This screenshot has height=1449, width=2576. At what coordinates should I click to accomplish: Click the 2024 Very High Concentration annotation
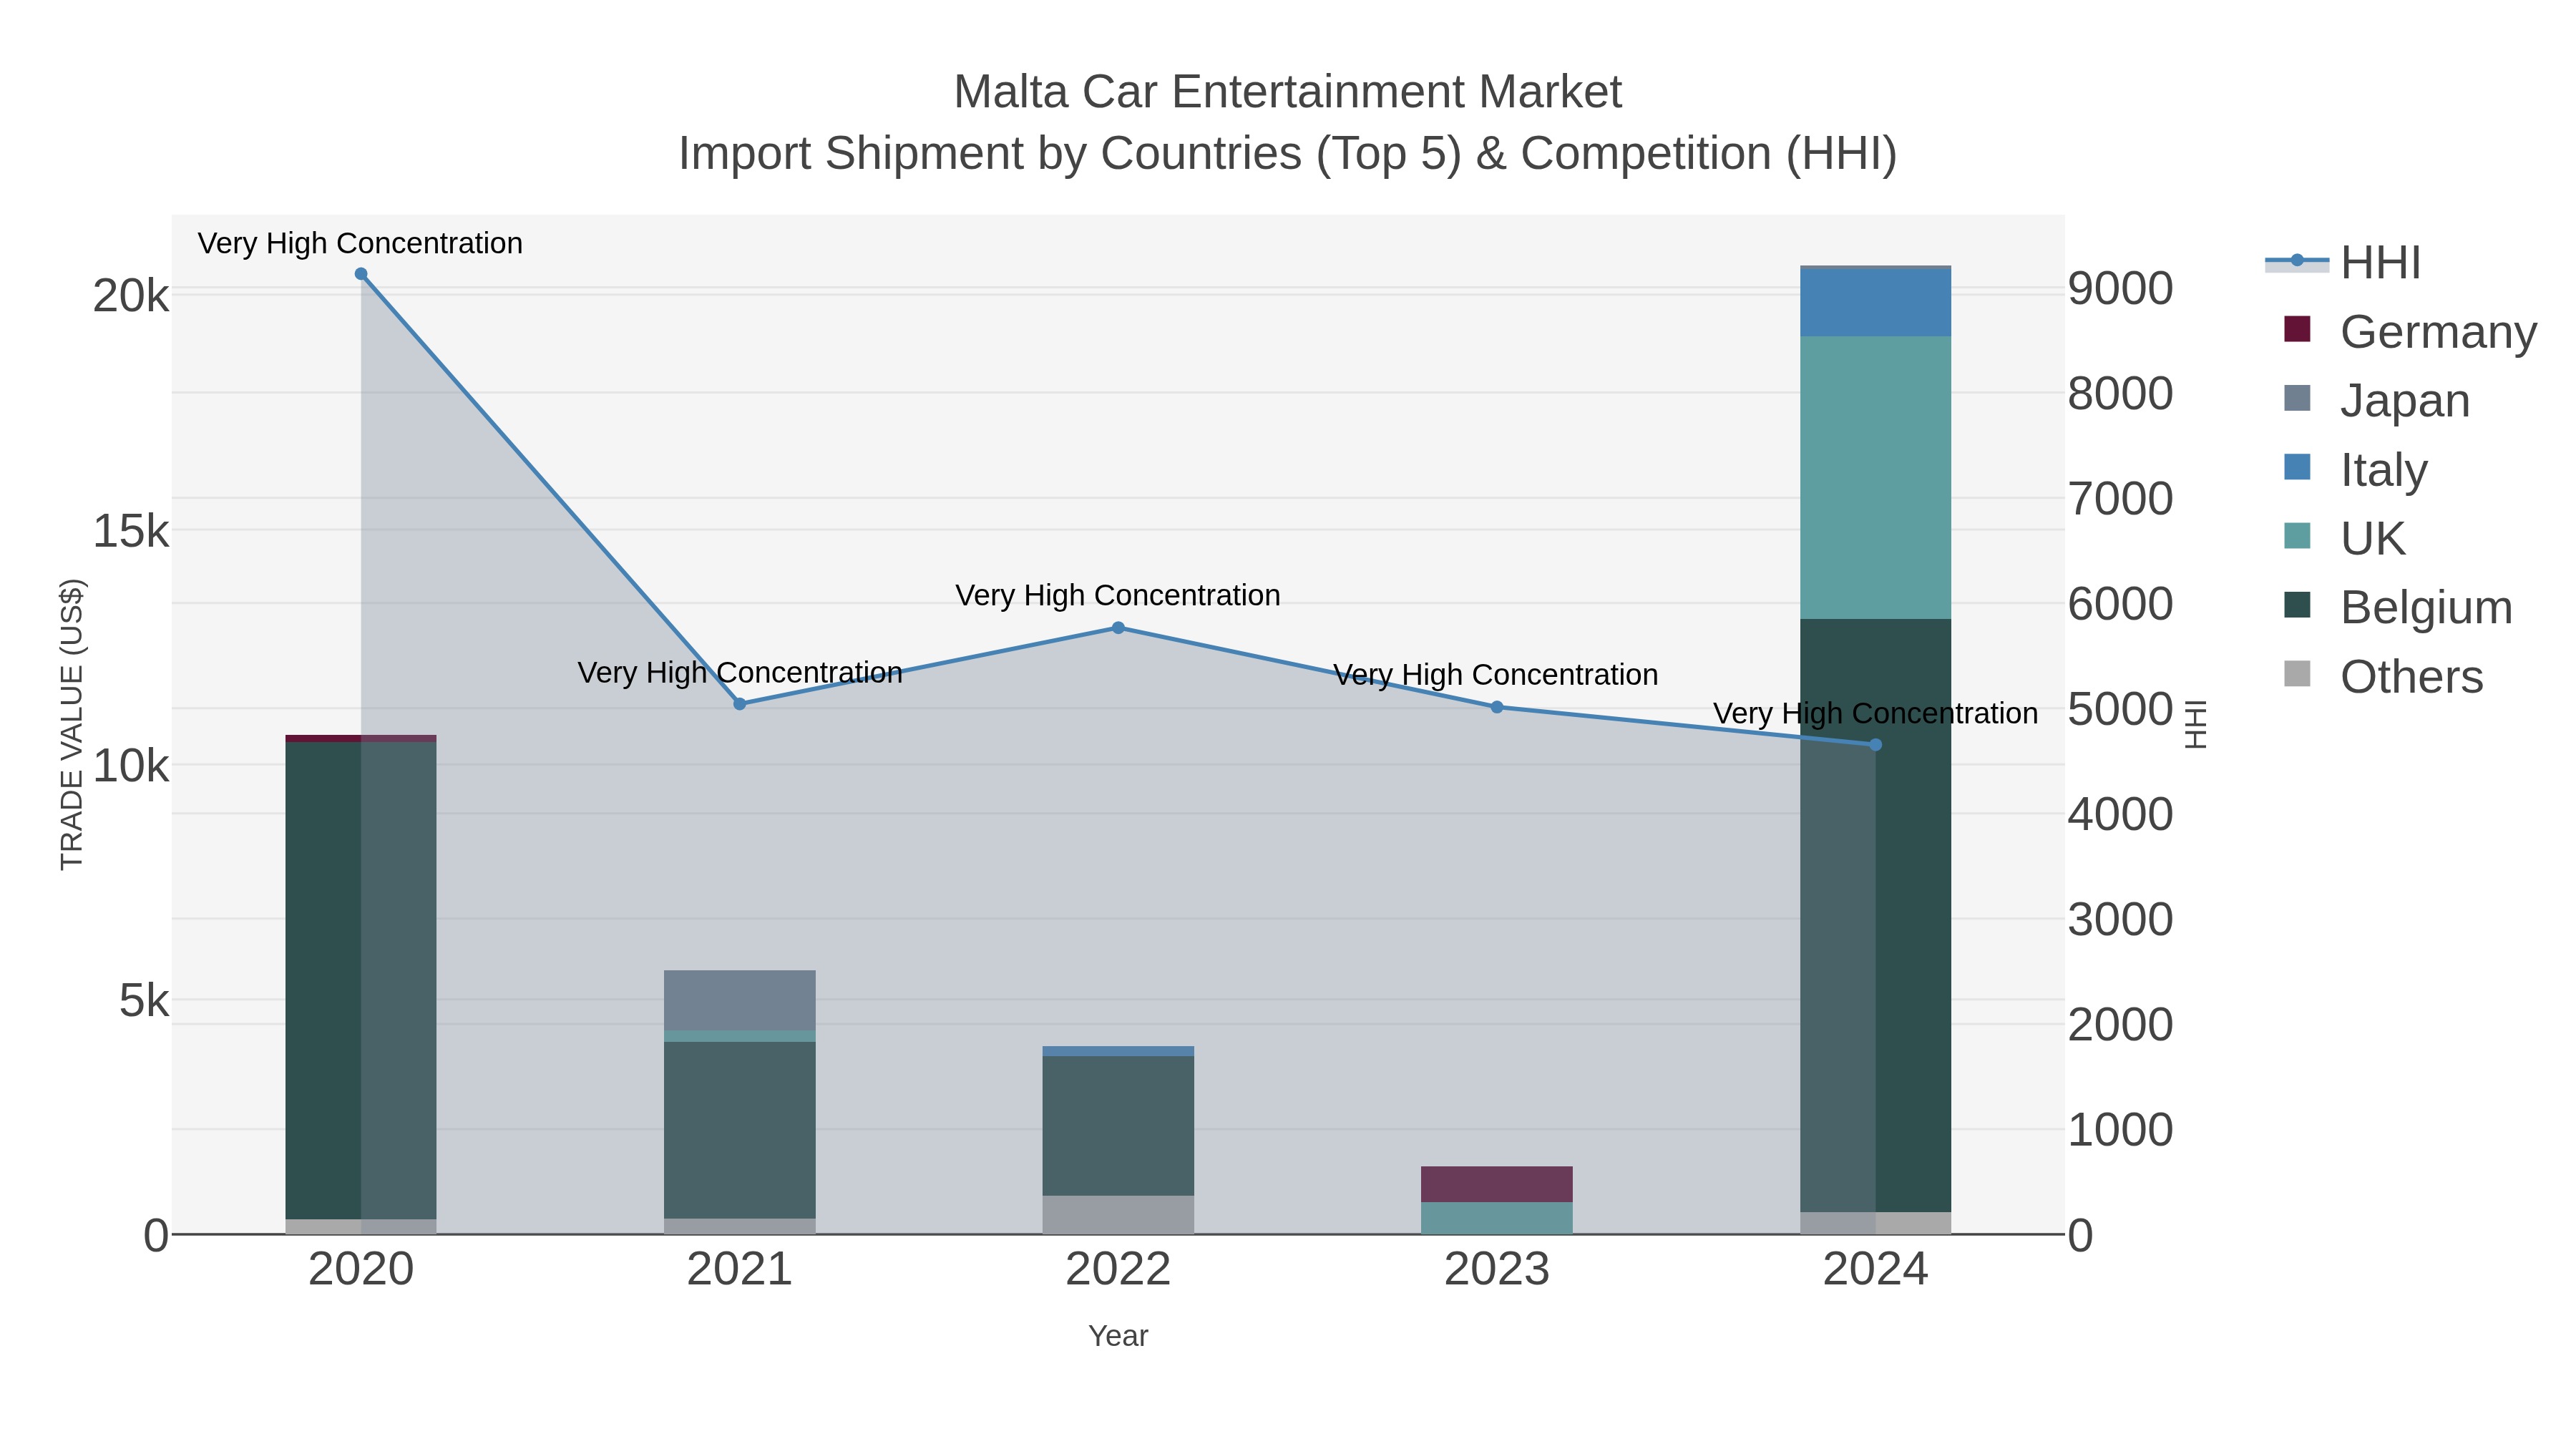point(1875,713)
